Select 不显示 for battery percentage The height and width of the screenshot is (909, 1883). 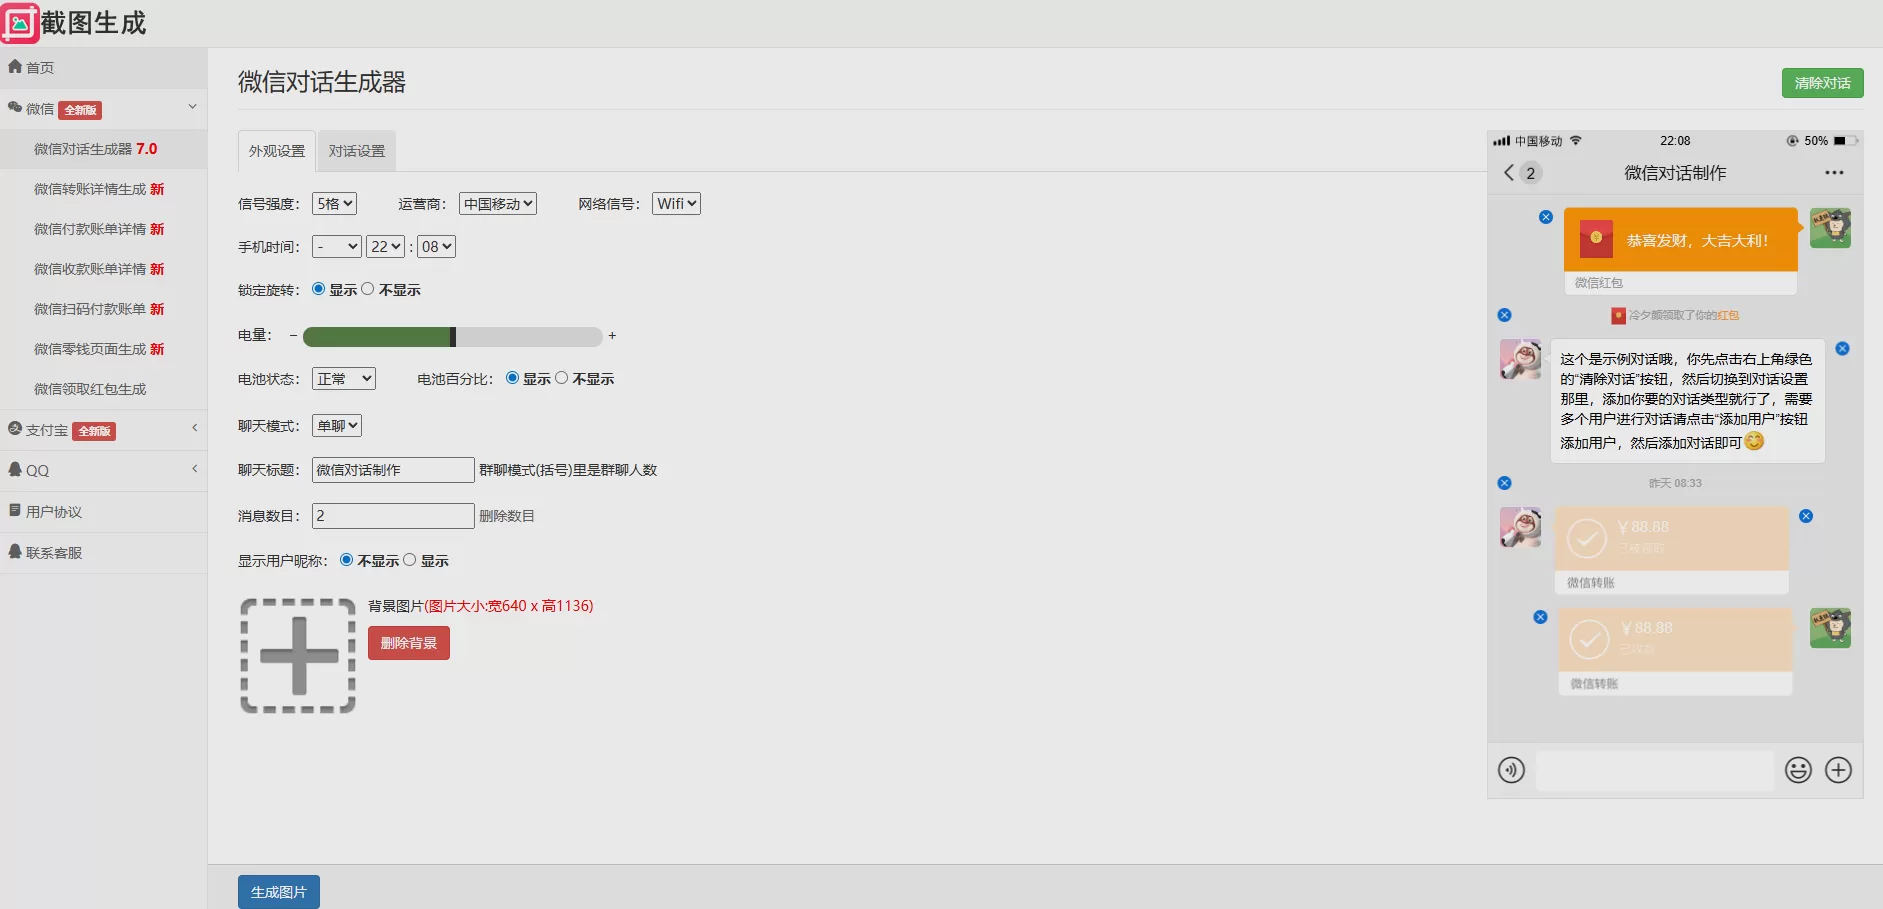[562, 378]
